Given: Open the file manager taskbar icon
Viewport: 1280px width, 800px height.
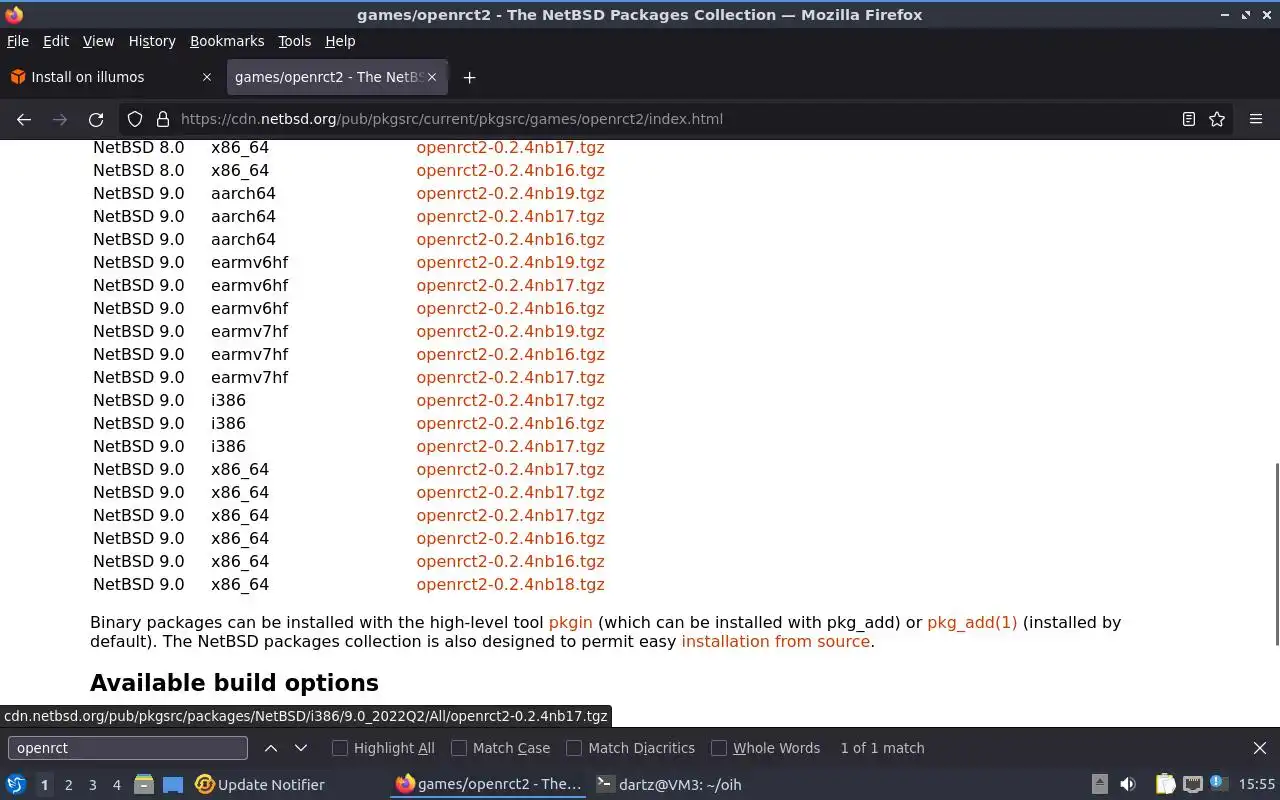Looking at the screenshot, I should click(x=144, y=785).
